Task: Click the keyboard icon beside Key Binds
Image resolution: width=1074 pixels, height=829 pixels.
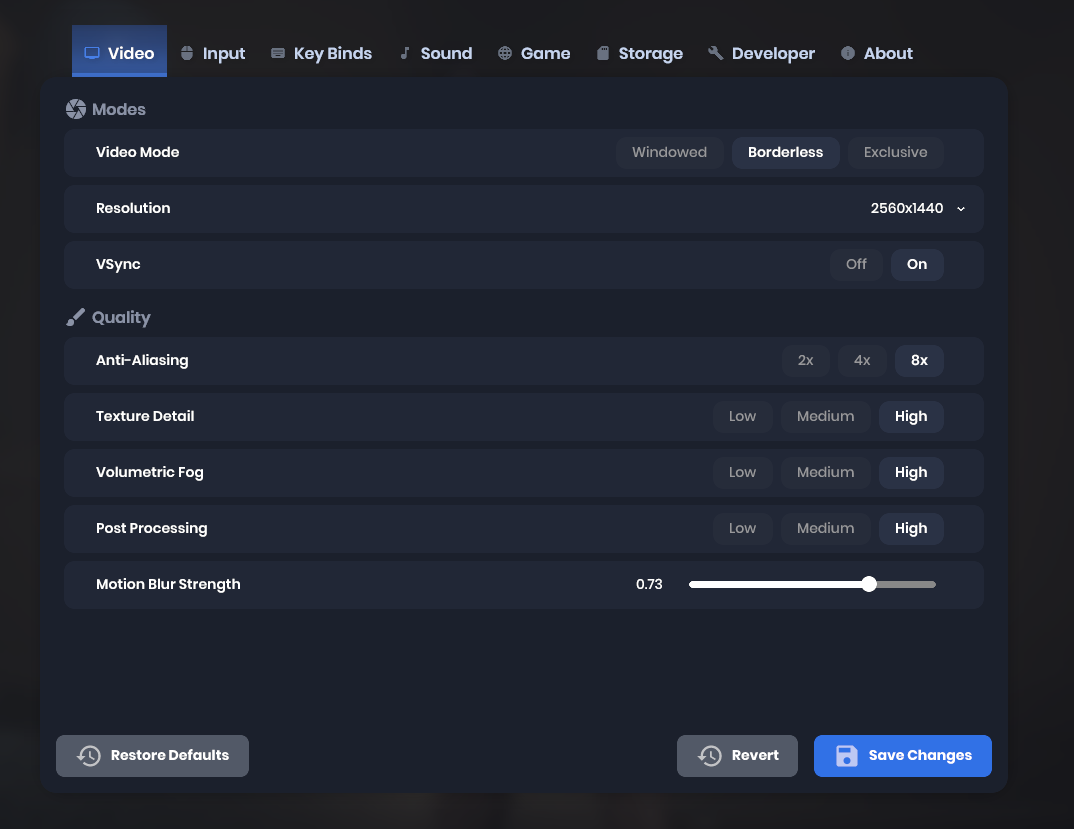Action: [278, 53]
